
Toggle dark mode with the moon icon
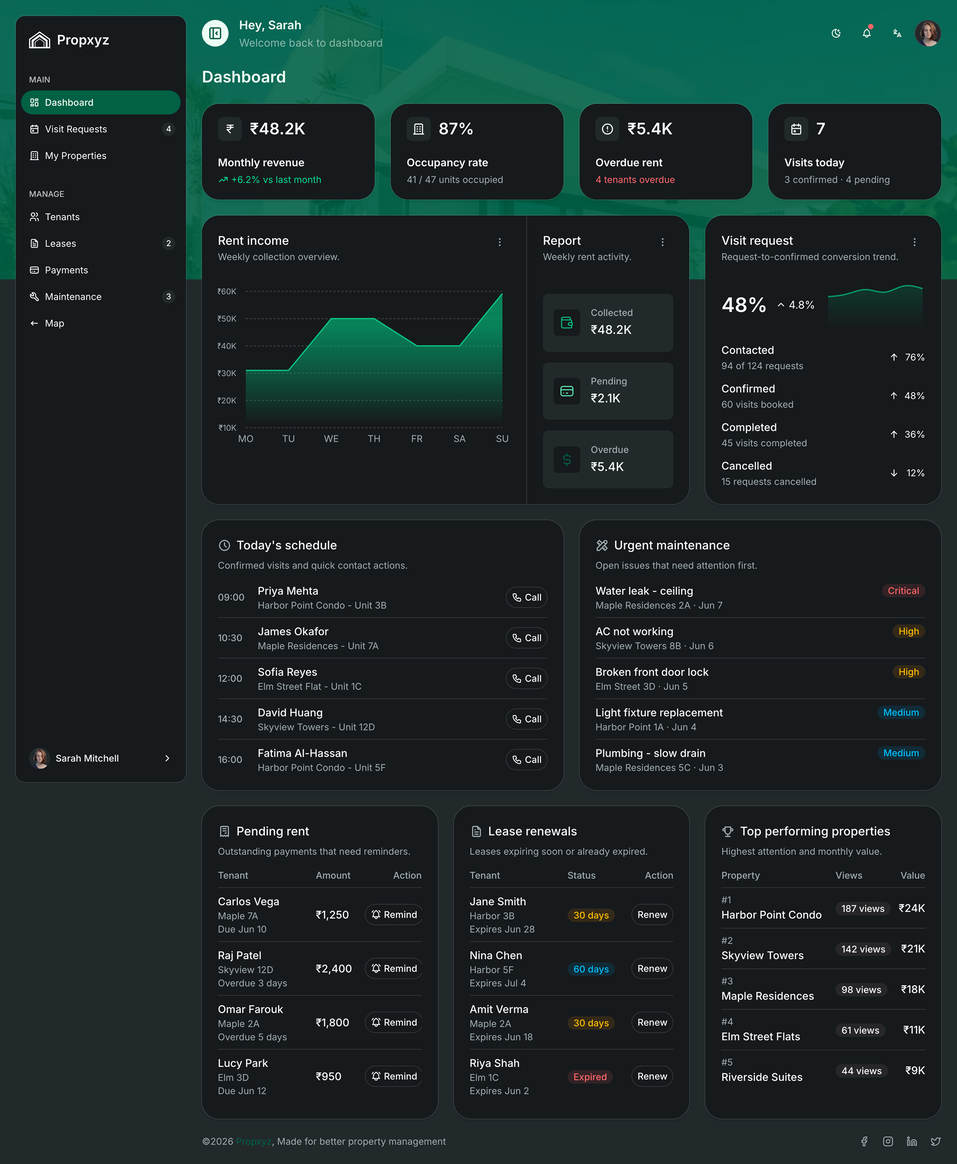[x=836, y=33]
